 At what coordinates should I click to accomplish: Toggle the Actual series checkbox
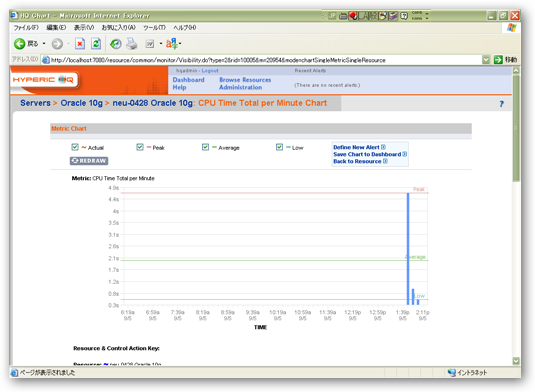point(75,147)
